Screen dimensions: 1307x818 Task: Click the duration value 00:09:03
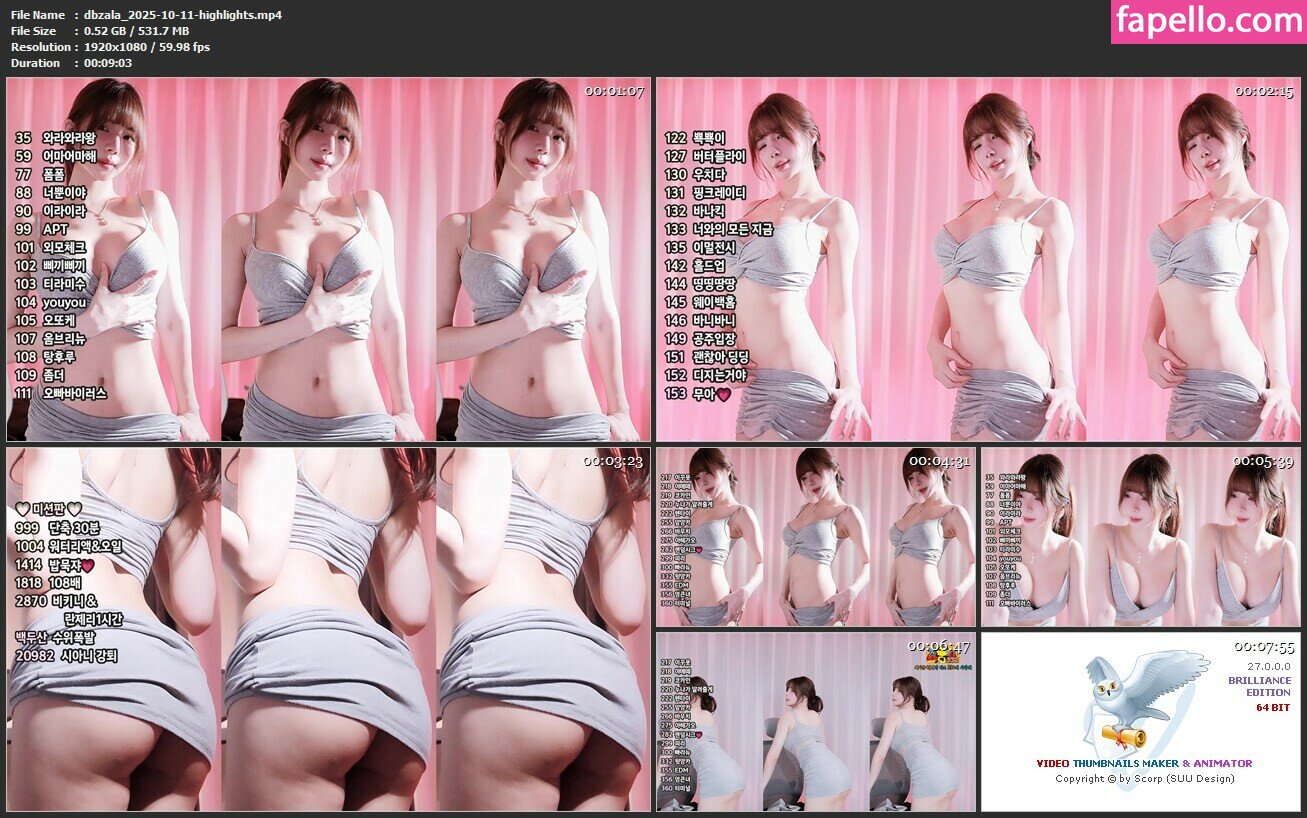(108, 63)
